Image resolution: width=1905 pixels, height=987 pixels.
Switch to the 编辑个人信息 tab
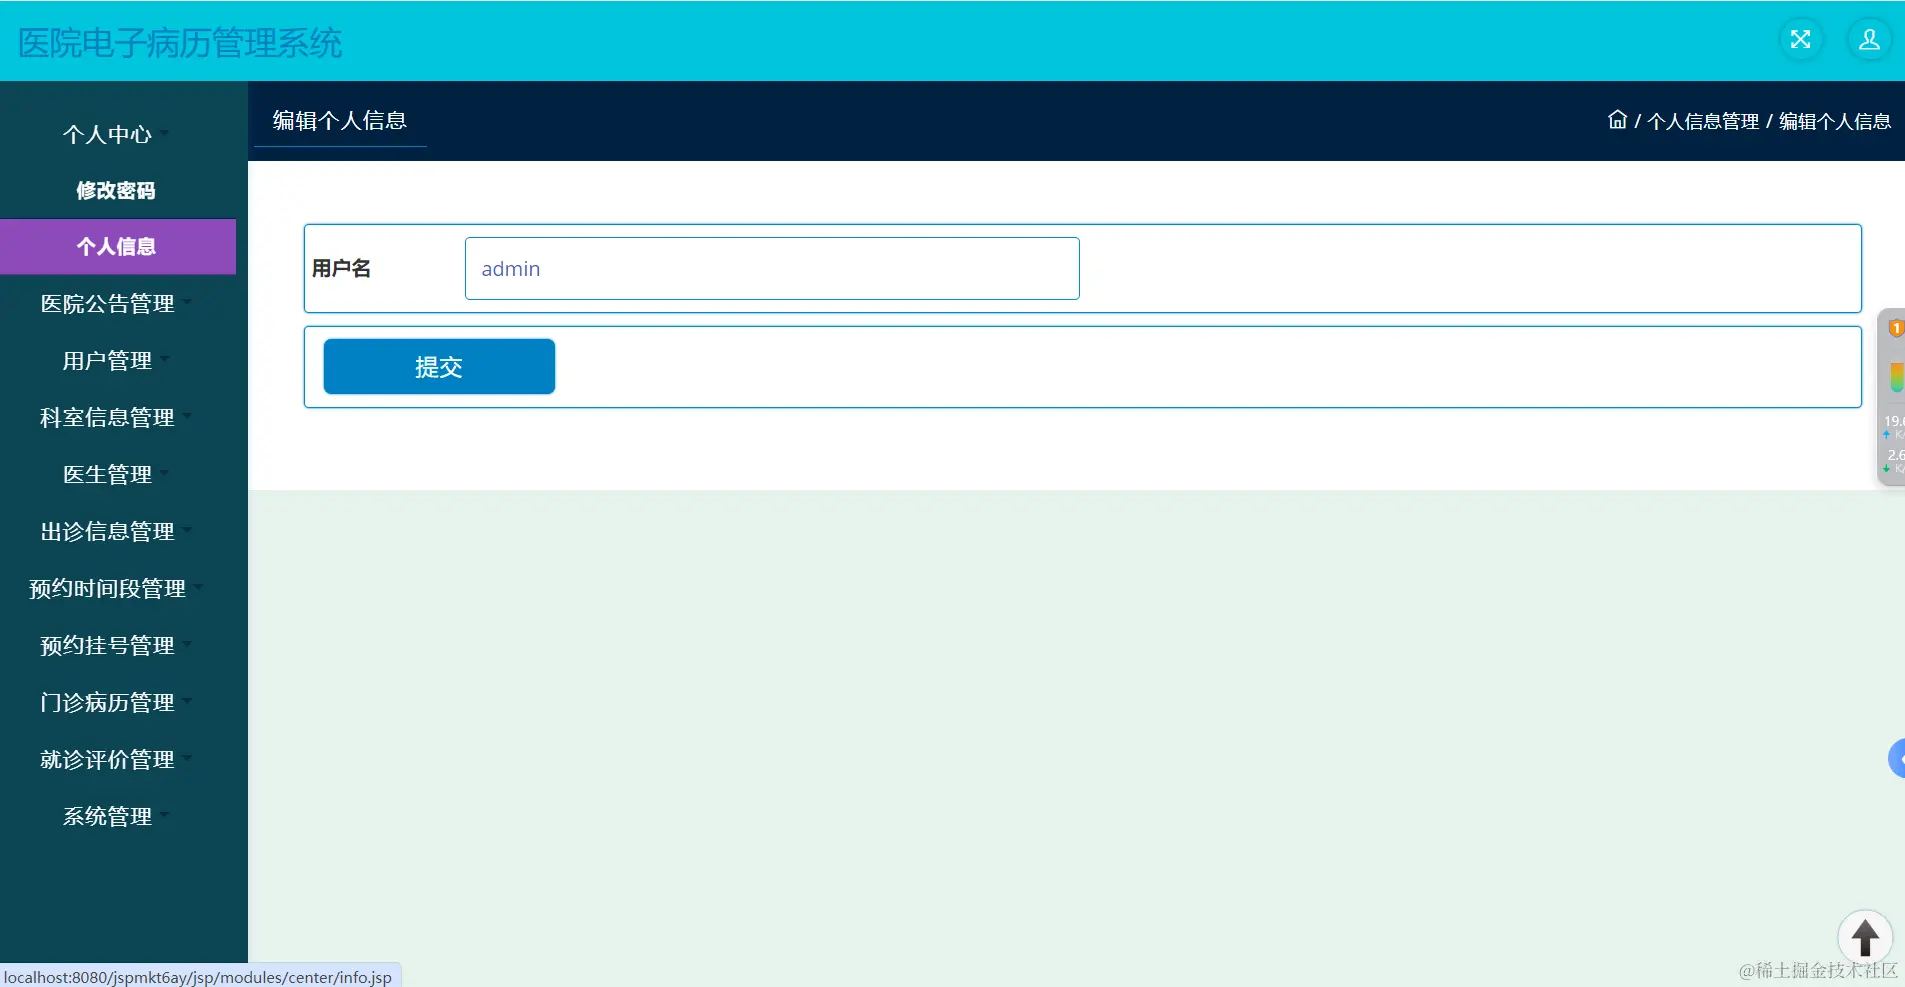[x=340, y=121]
